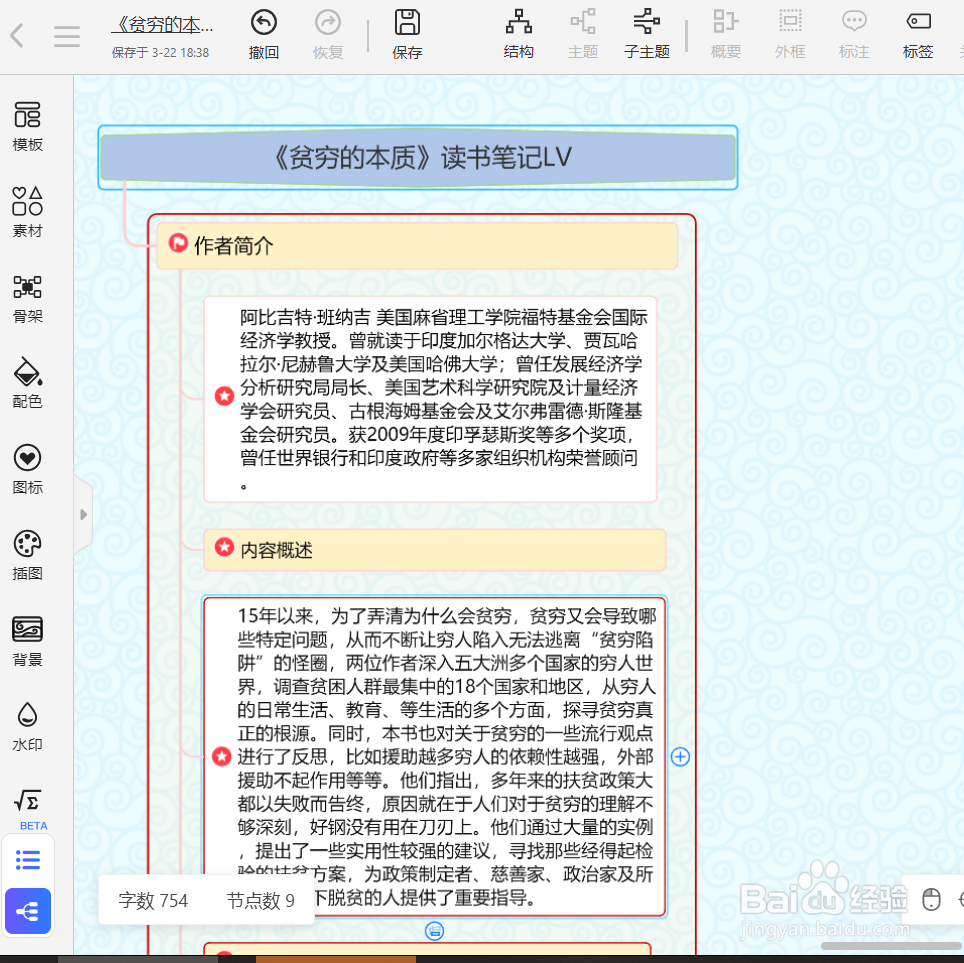The width and height of the screenshot is (964, 963).
Task: Click the 恢复 redo button
Action: (x=328, y=35)
